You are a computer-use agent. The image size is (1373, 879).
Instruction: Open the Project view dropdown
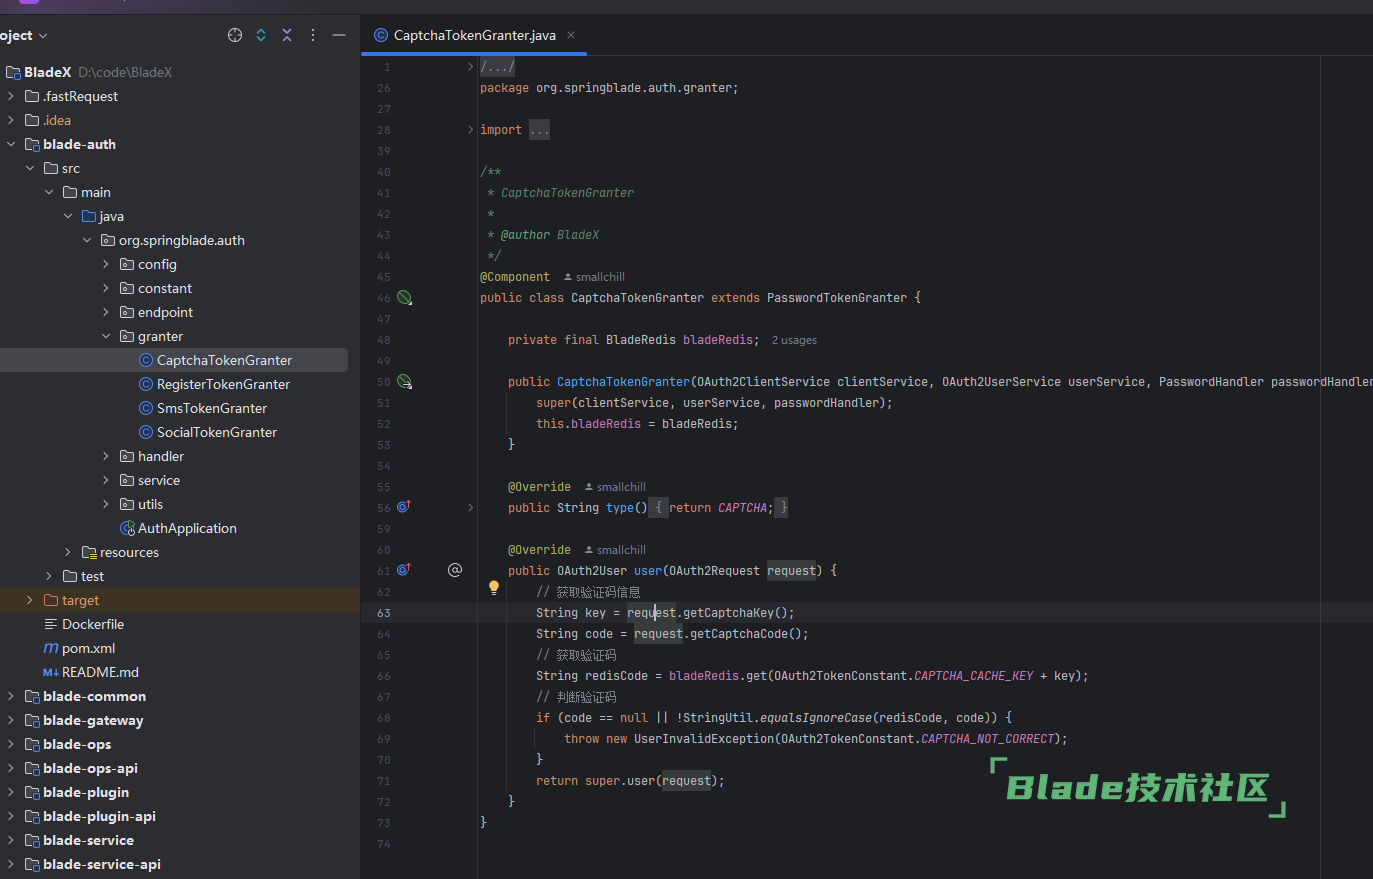coord(24,35)
